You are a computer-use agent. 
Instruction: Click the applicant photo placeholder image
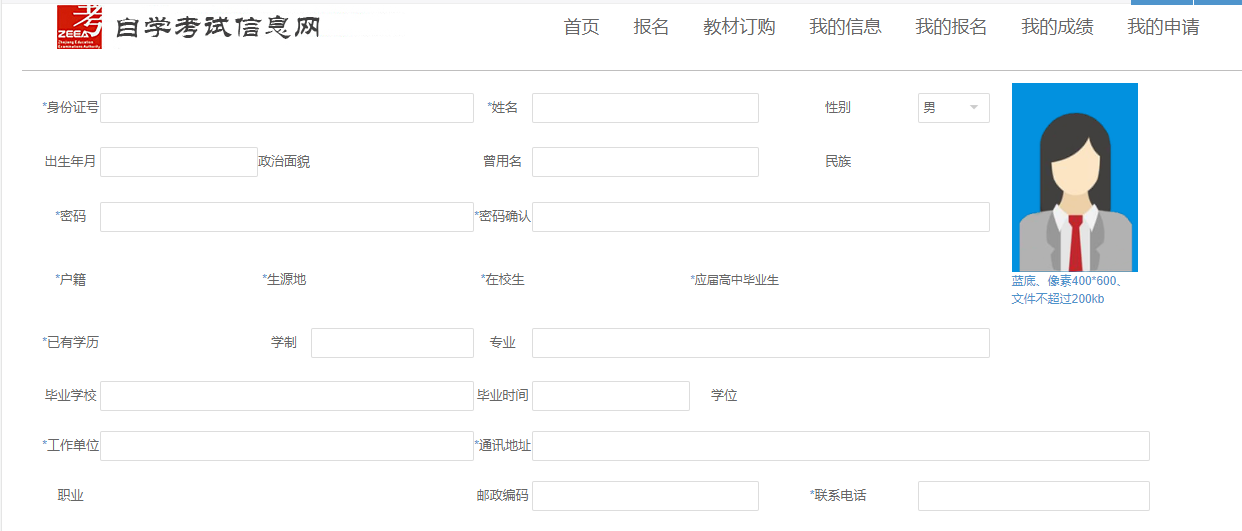click(1074, 177)
